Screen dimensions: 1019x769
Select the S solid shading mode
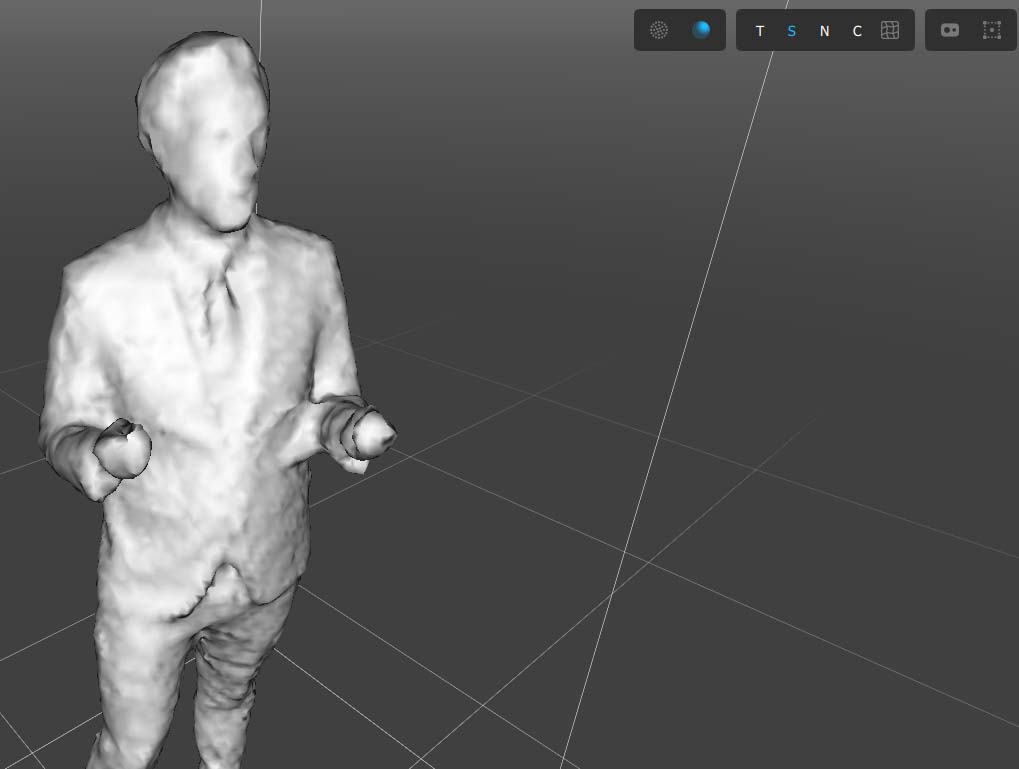point(791,31)
